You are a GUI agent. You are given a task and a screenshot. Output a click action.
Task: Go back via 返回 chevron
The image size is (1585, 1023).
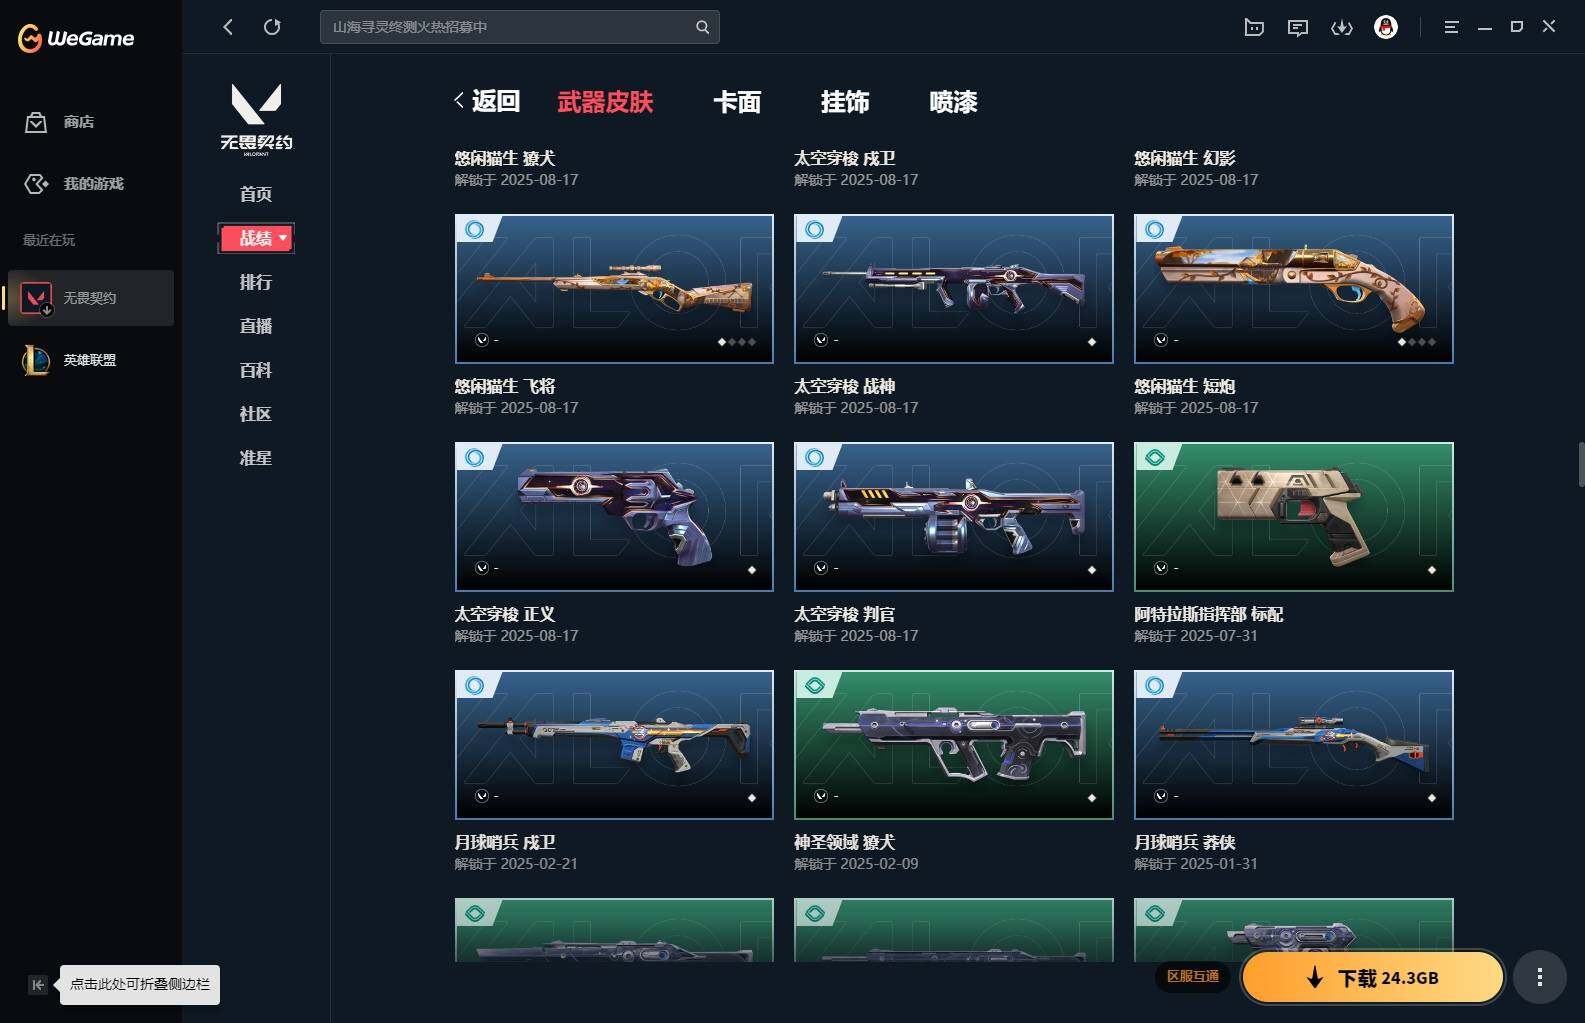click(487, 101)
